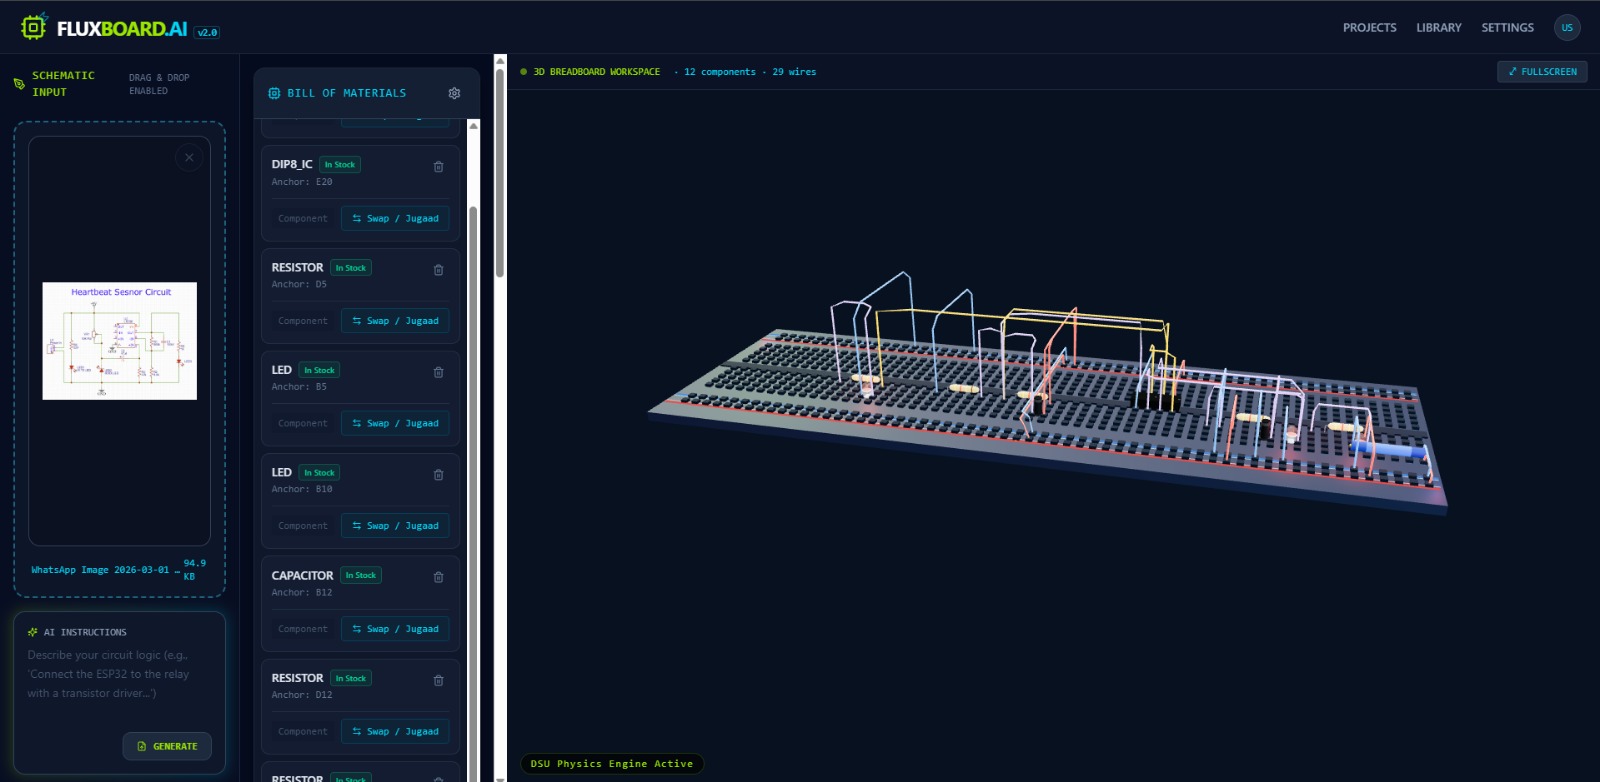
Task: Open the Projects page
Action: [1369, 28]
